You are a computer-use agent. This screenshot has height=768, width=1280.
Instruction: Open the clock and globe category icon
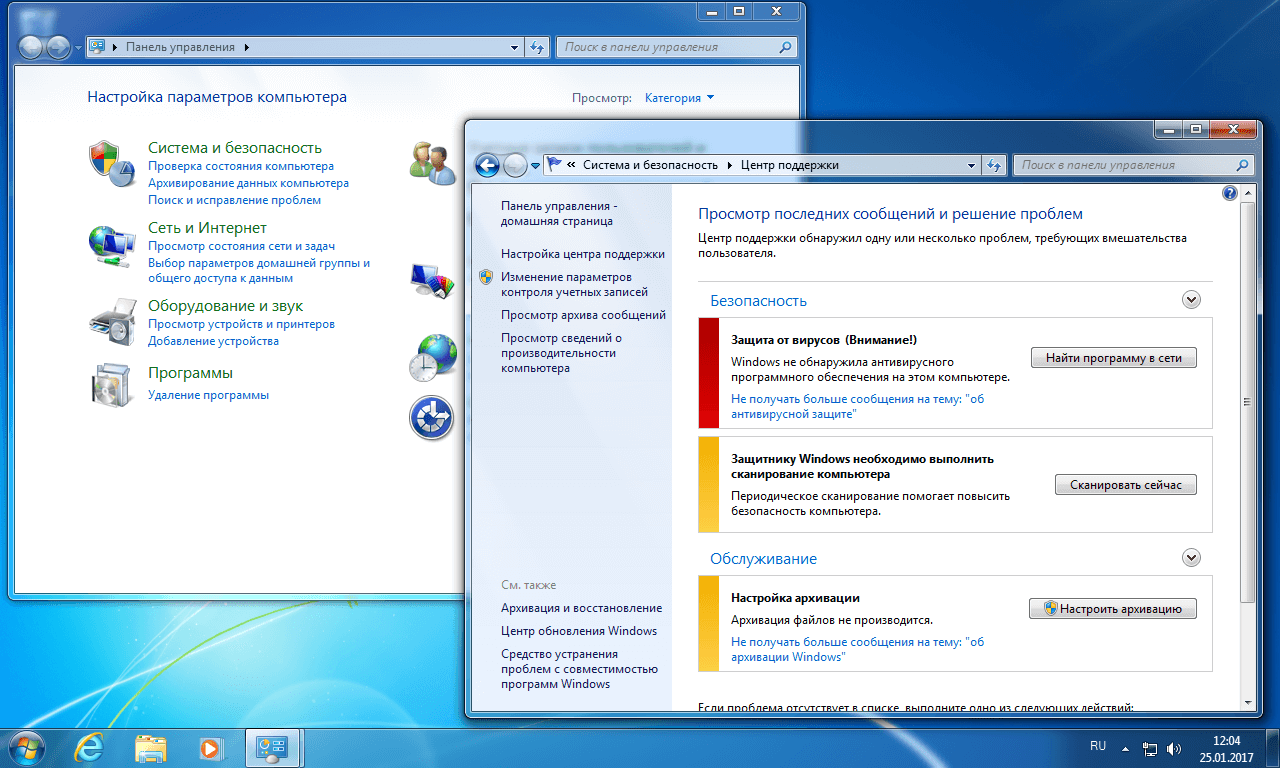tap(433, 357)
